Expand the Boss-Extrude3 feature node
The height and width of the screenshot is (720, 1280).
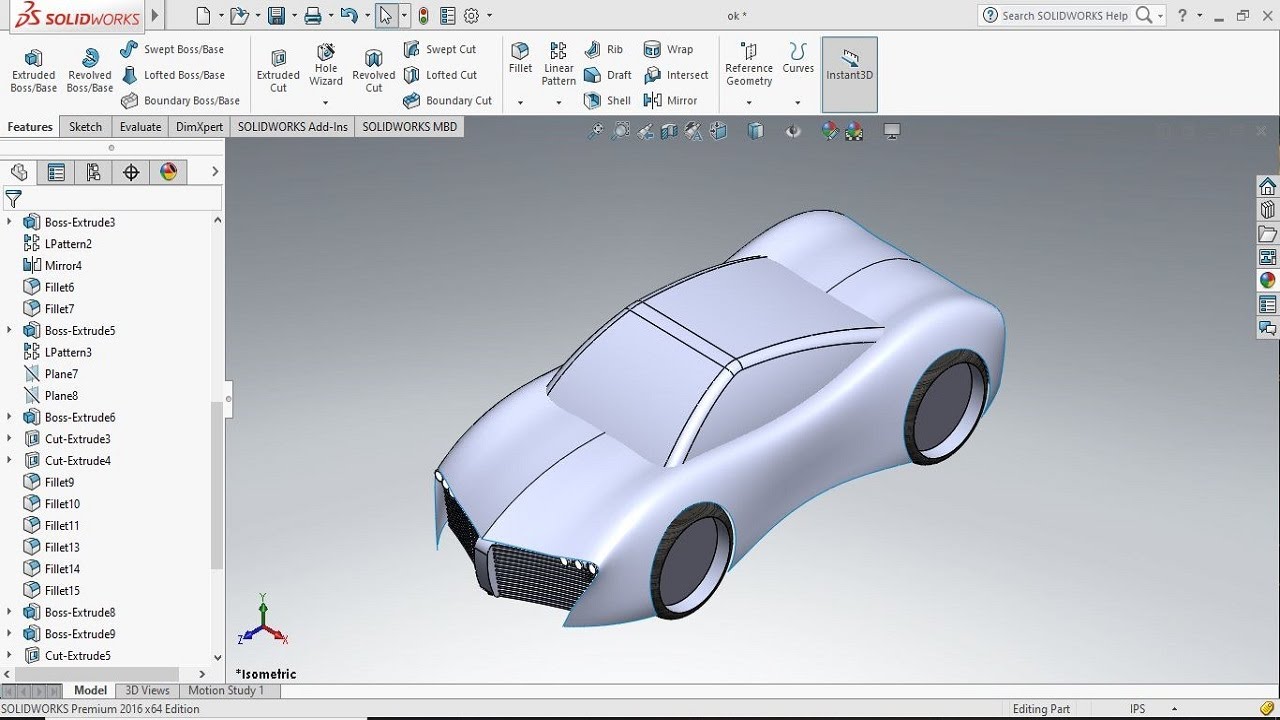pyautogui.click(x=10, y=222)
